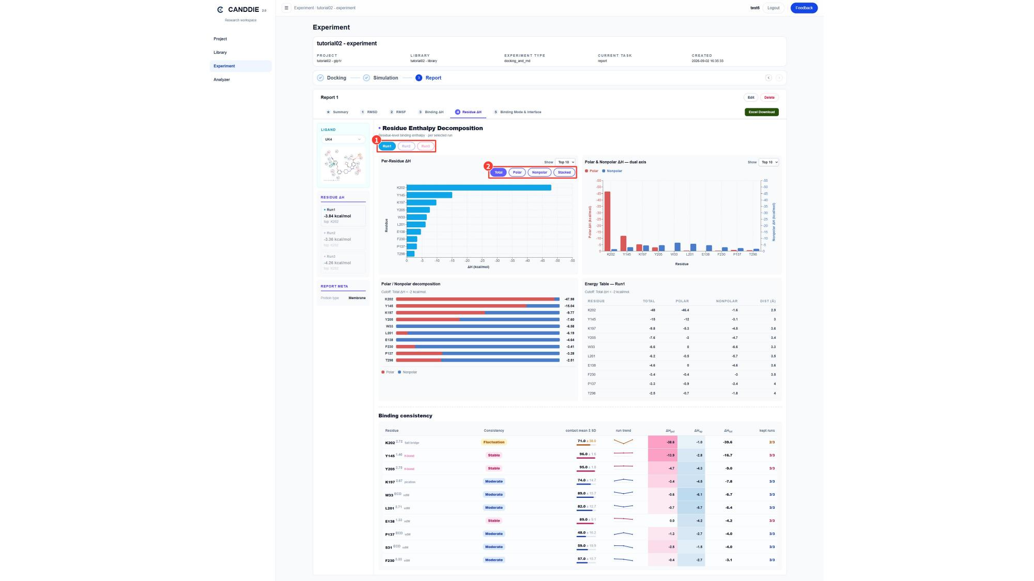Open the Summary tab
Viewport: 1034px width, 581px height.
pos(338,112)
